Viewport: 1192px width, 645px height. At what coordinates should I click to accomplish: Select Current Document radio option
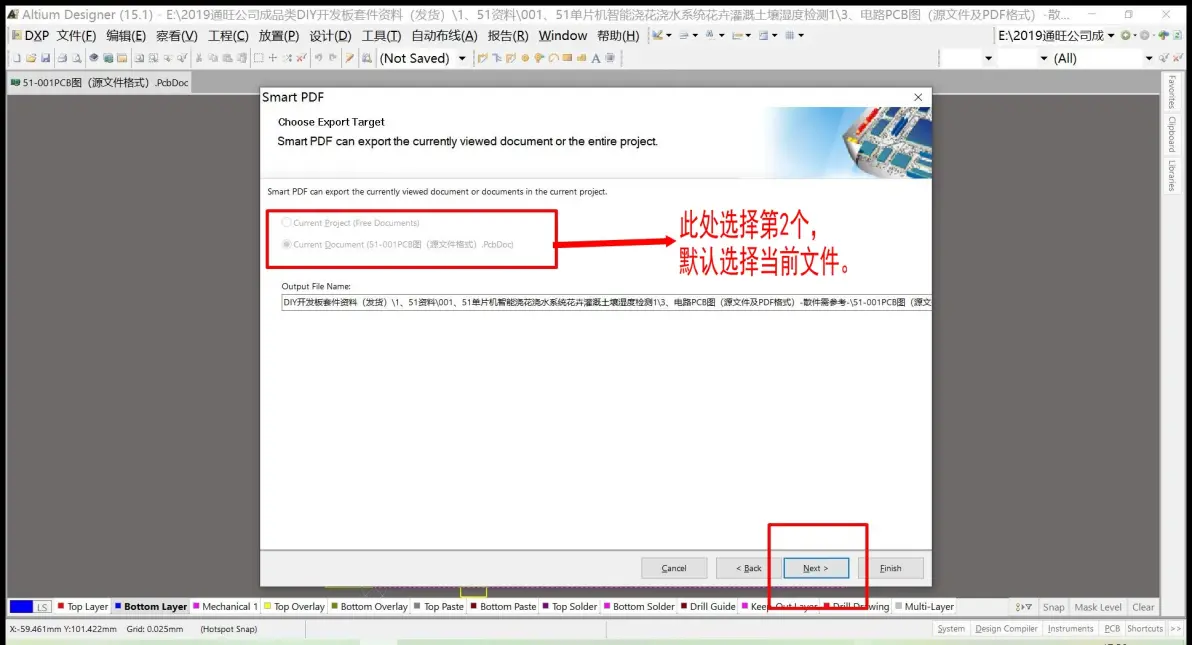(x=287, y=244)
